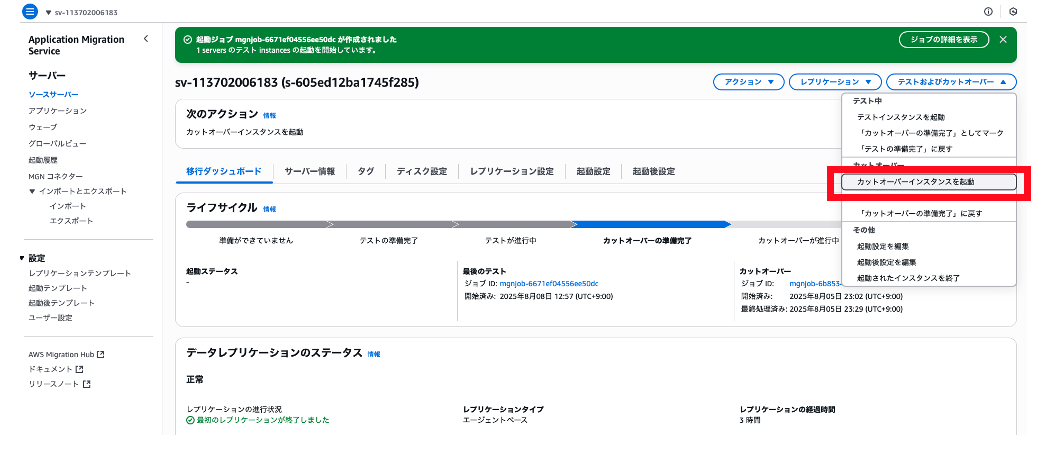1047x453 pixels.
Task: Collapse インポートとエクスポート sidebar section
Action: tap(33, 192)
